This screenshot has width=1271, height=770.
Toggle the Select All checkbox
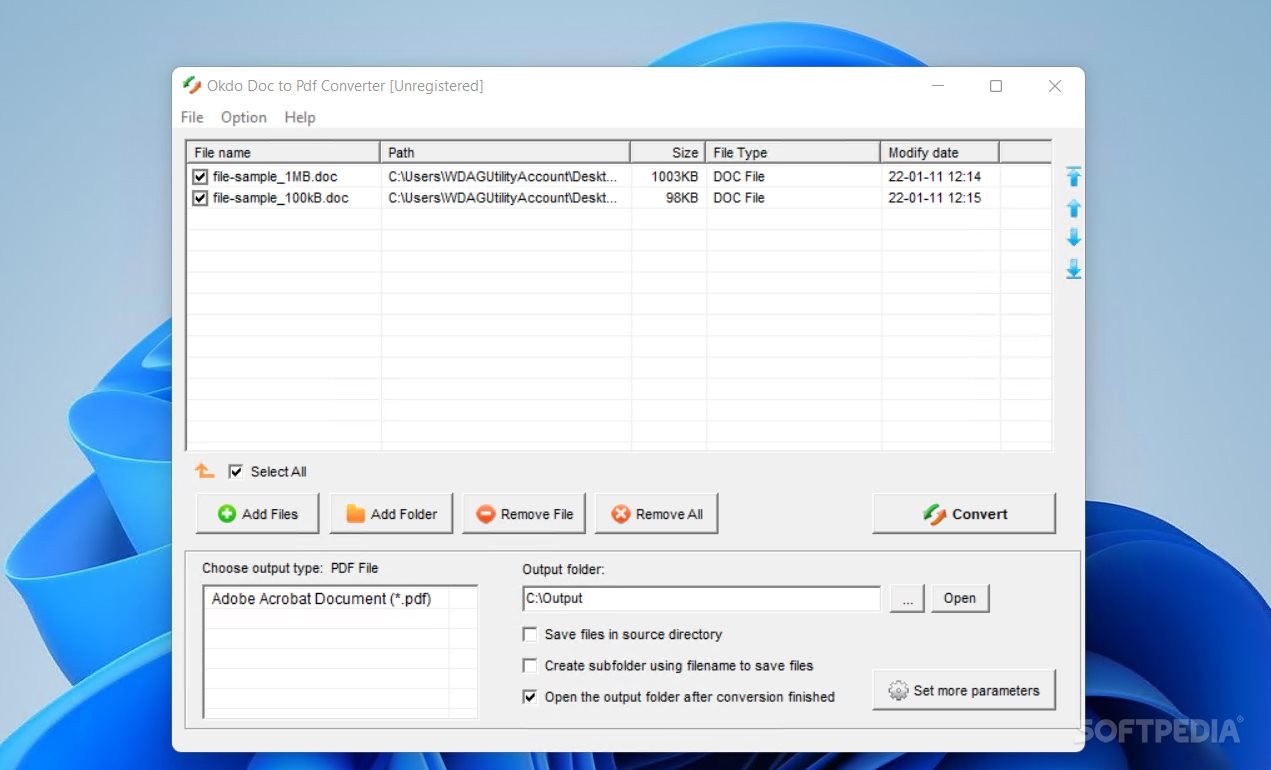pos(236,471)
